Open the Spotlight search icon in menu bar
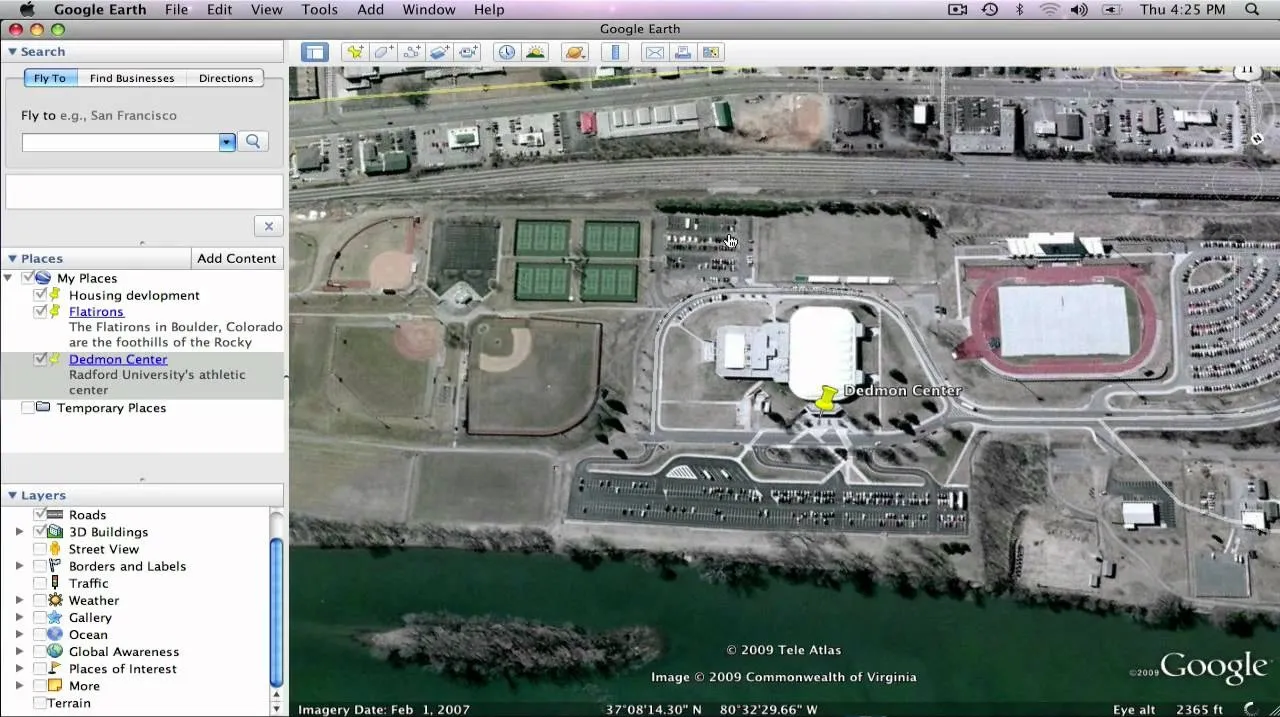 1252,9
